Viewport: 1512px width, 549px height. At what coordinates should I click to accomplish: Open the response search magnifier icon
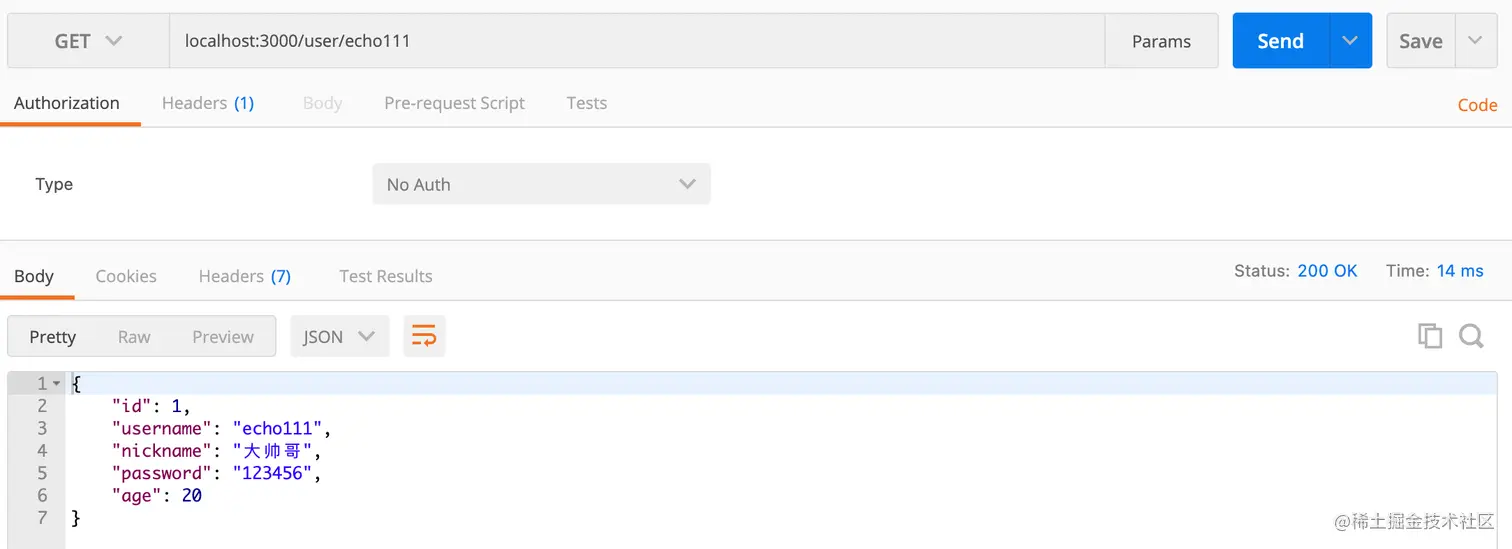1471,336
